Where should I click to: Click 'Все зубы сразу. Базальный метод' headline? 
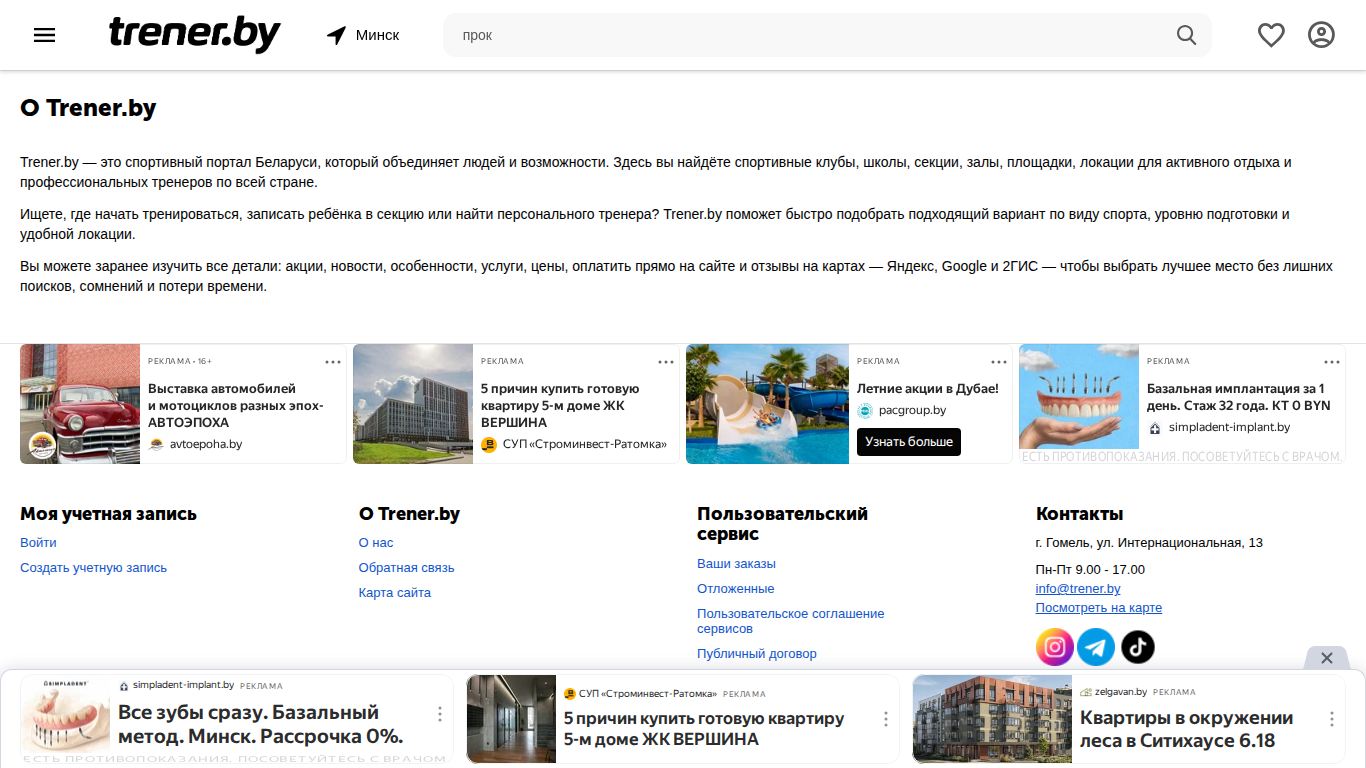[x=261, y=724]
